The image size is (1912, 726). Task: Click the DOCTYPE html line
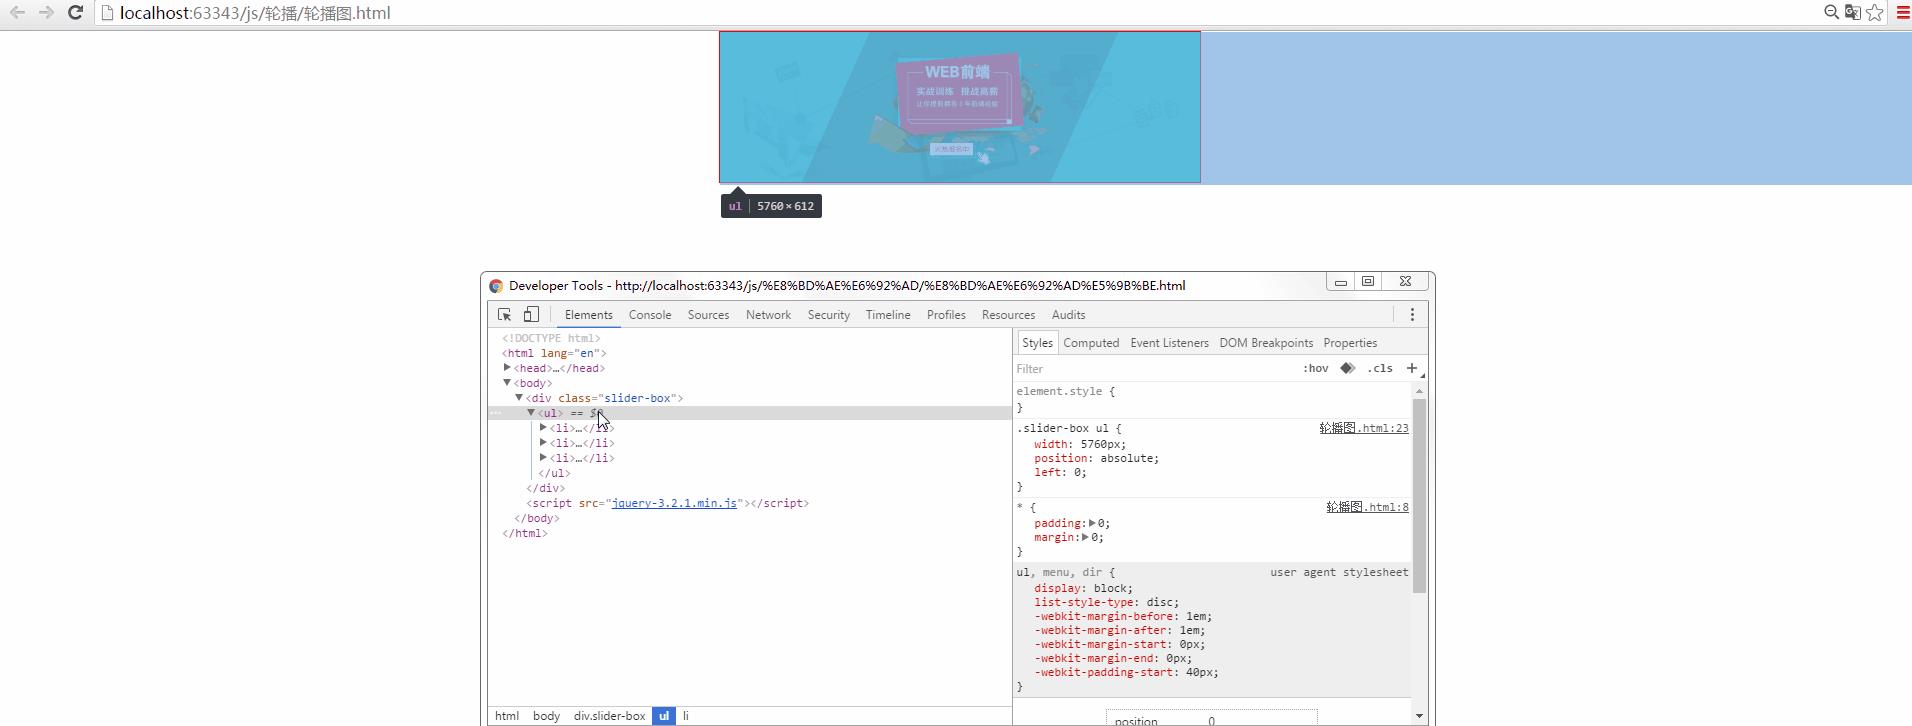point(551,338)
